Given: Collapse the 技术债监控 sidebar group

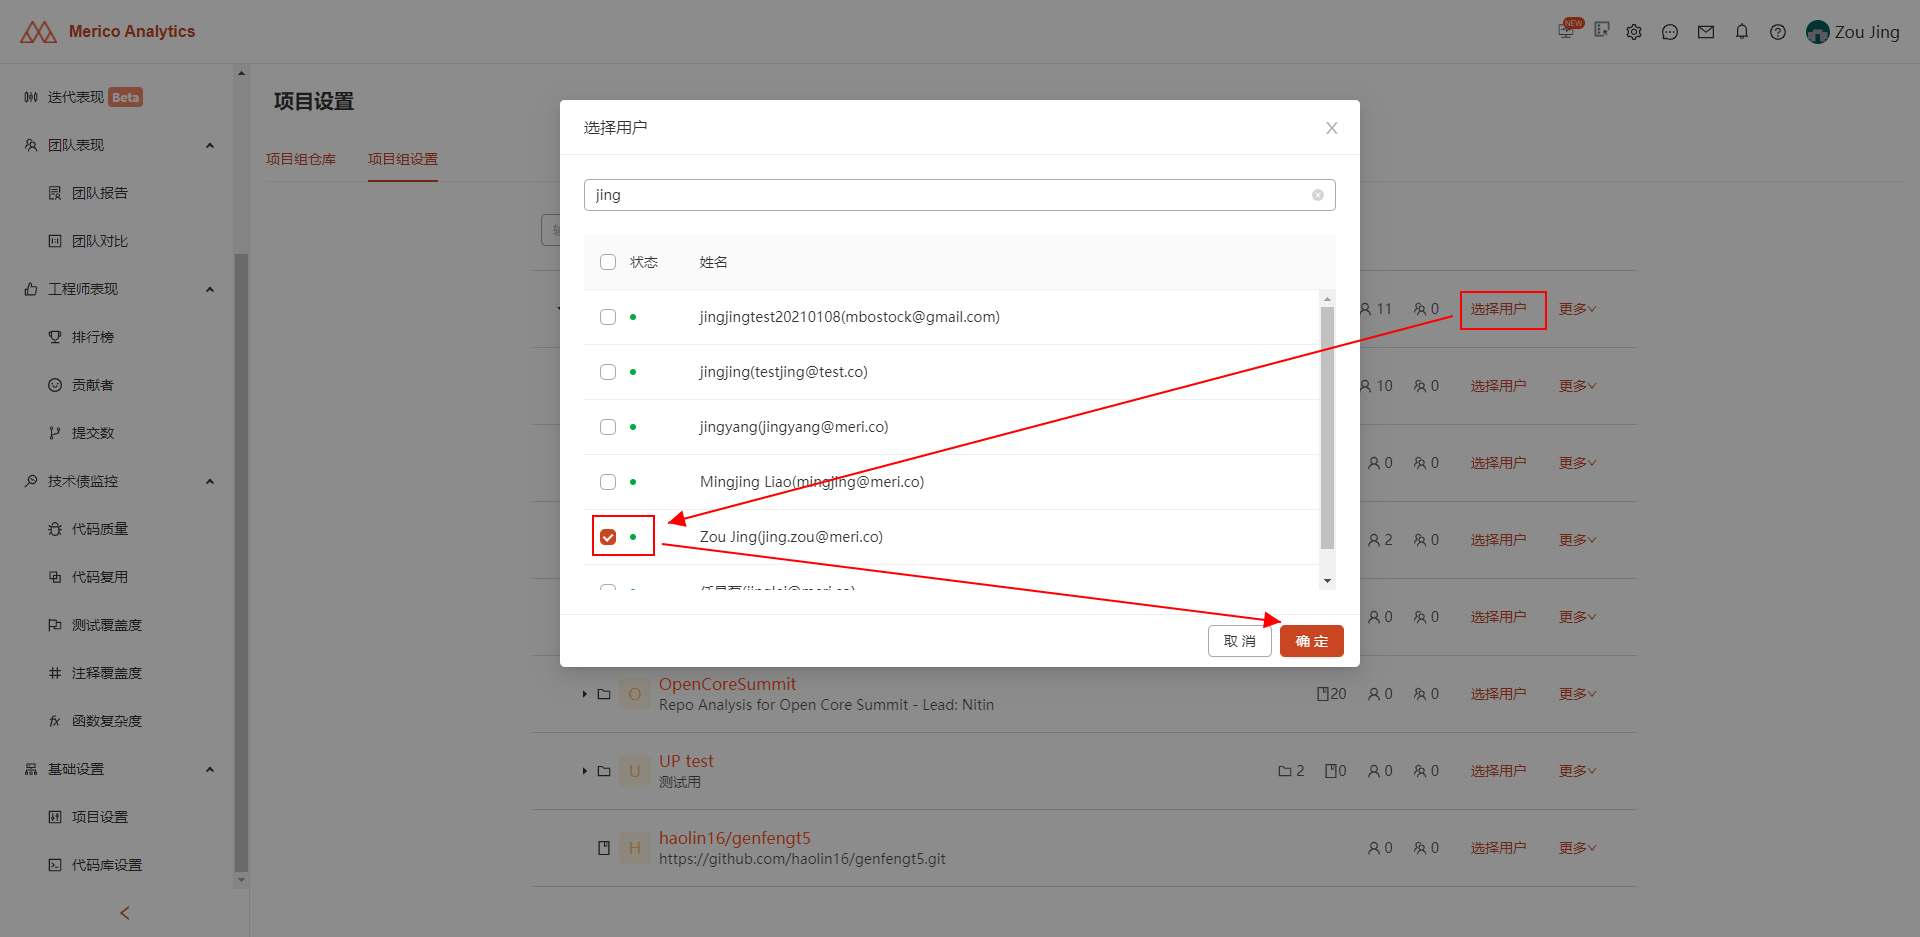Looking at the screenshot, I should [x=210, y=481].
